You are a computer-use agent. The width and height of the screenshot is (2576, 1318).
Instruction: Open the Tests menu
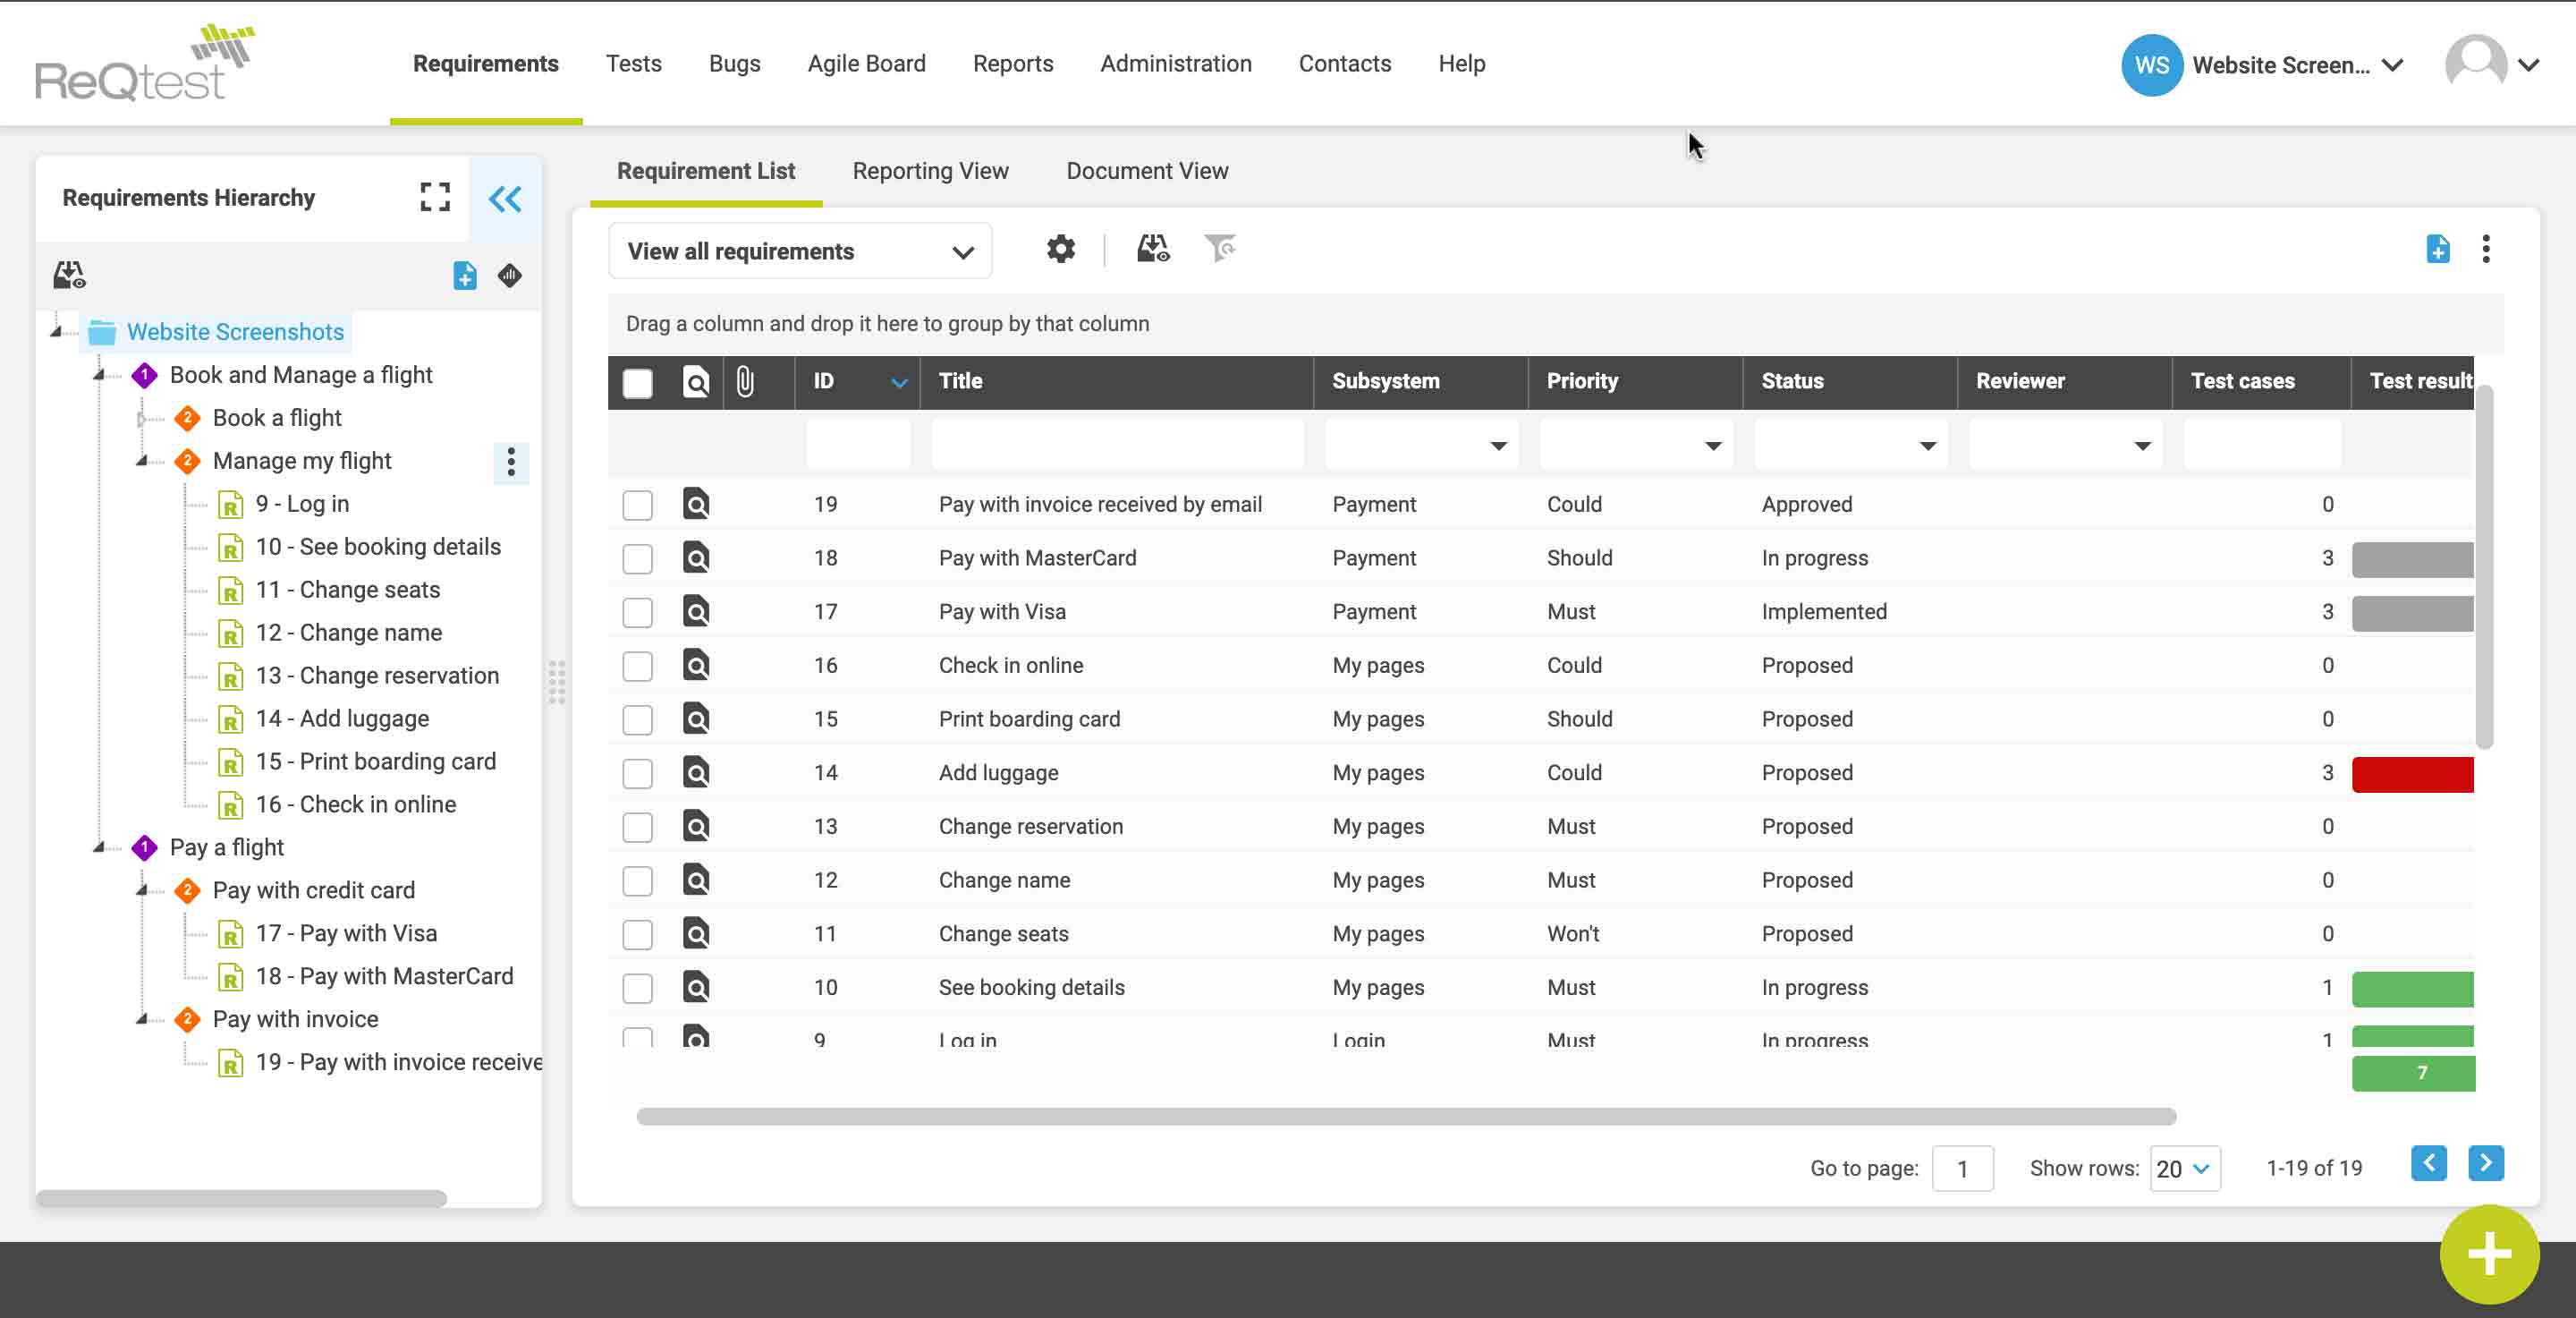tap(634, 64)
